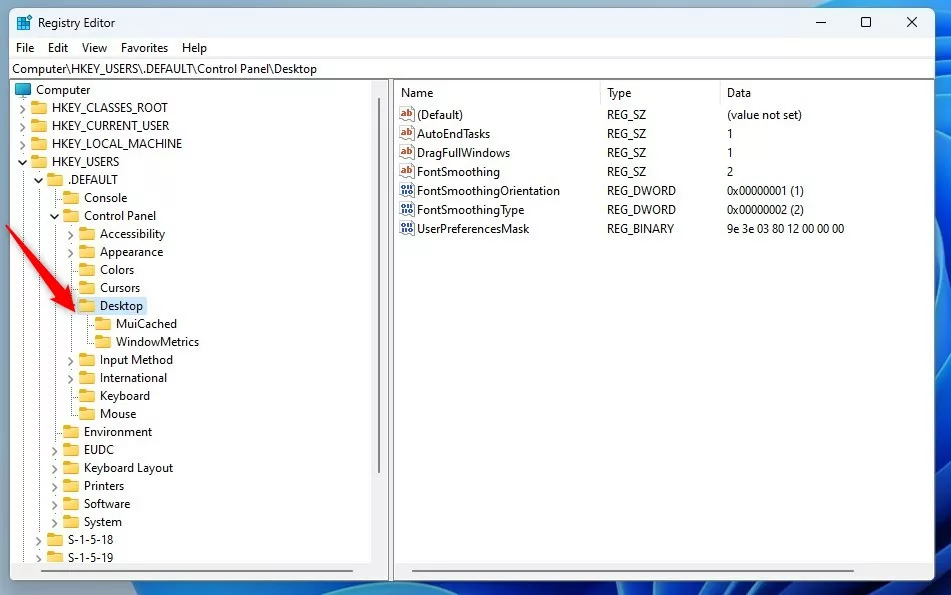Click the HKEY_LOCAL_MACHINE folder icon
Viewport: 951px width, 595px height.
coord(39,144)
